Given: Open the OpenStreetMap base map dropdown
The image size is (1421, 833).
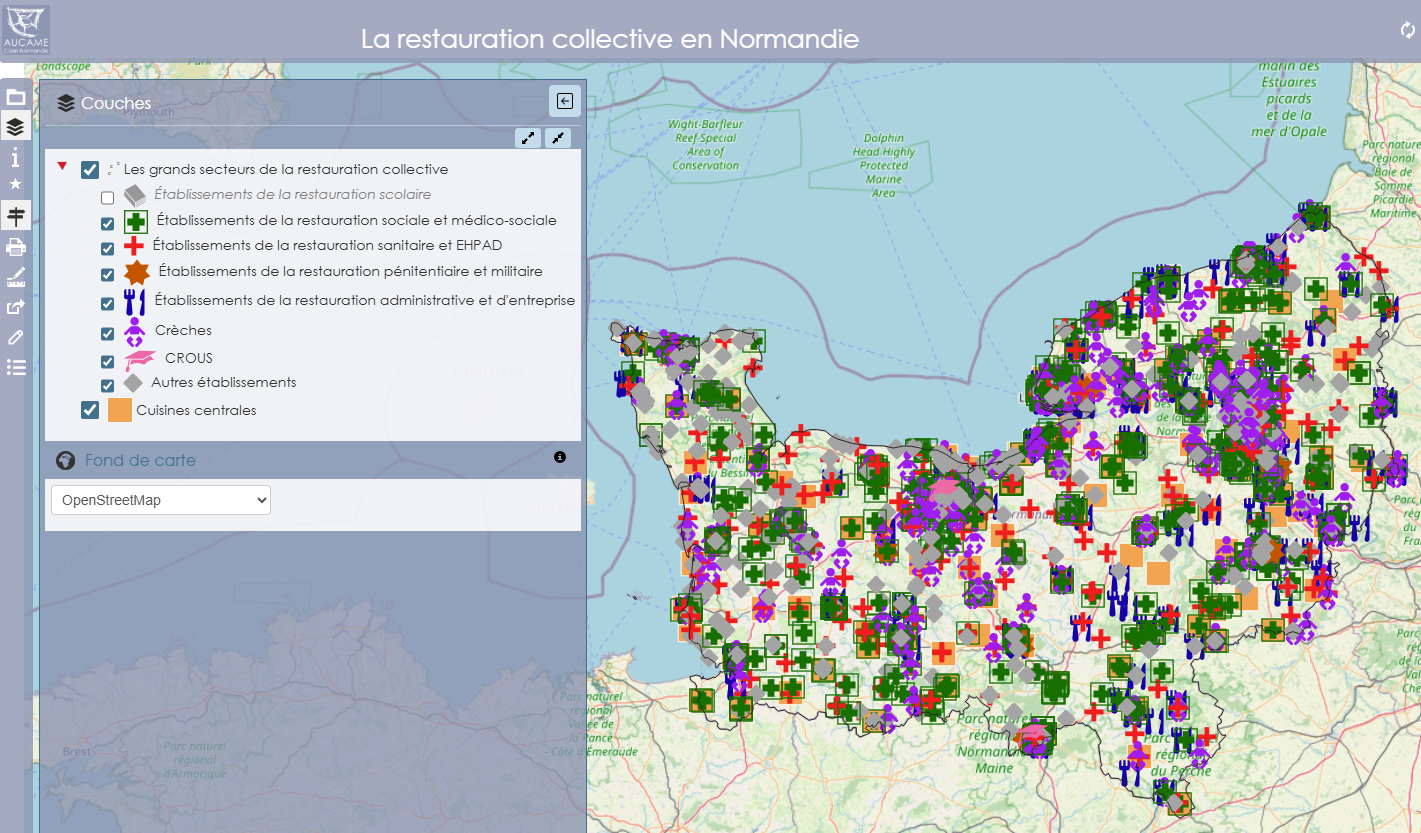Looking at the screenshot, I should point(161,500).
